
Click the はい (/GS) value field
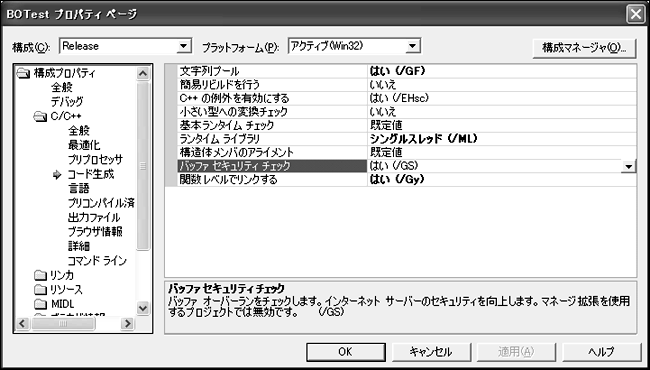pos(495,167)
